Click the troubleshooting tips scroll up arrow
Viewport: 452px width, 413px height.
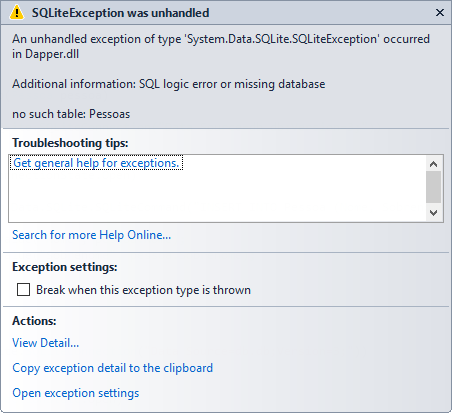[433, 164]
